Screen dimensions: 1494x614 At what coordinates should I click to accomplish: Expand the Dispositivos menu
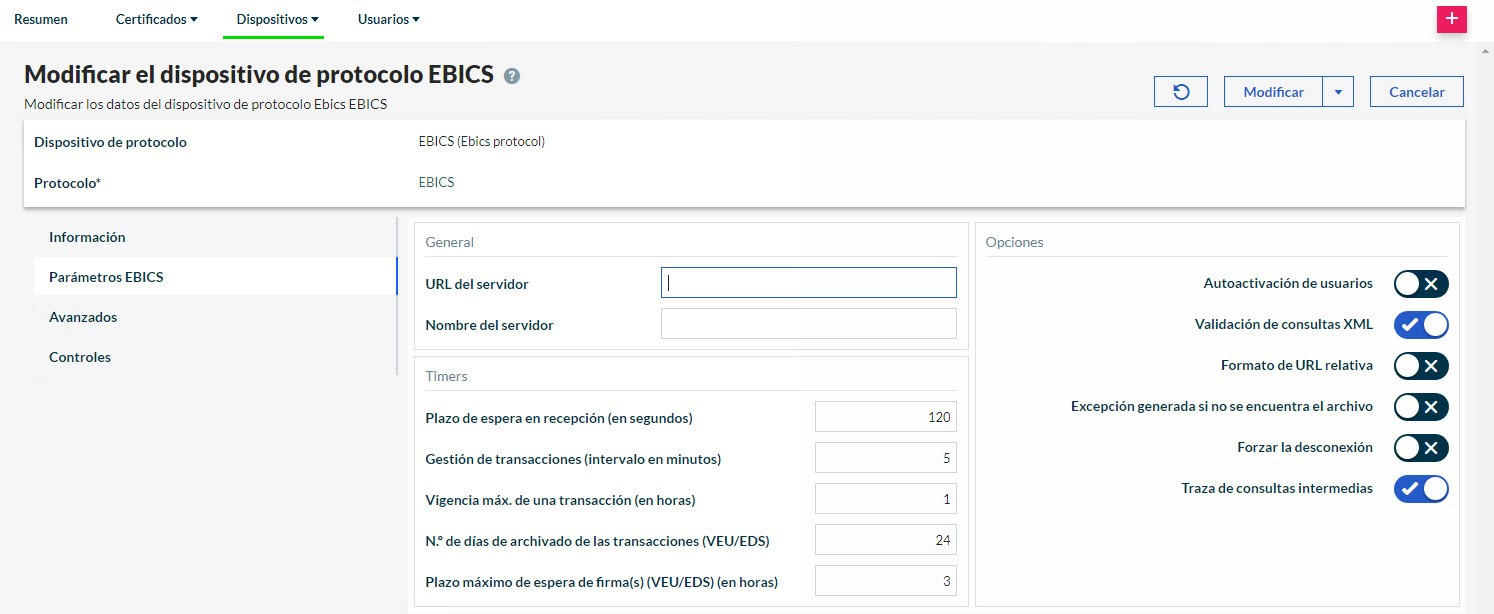pyautogui.click(x=277, y=19)
